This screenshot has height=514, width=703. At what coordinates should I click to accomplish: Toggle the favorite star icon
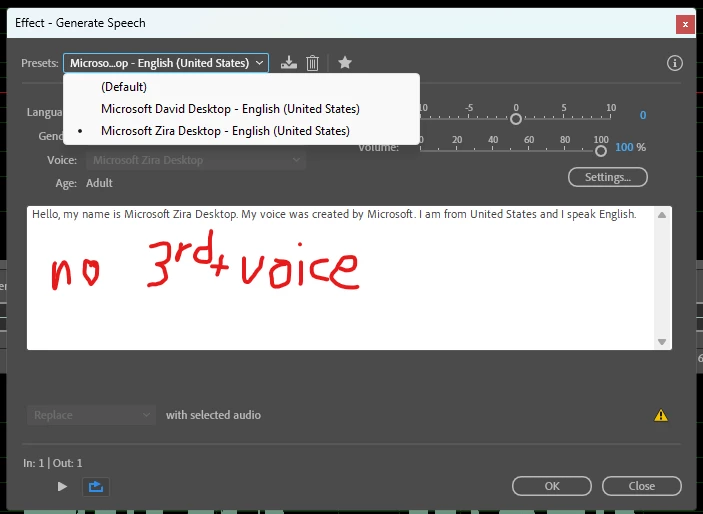(345, 62)
